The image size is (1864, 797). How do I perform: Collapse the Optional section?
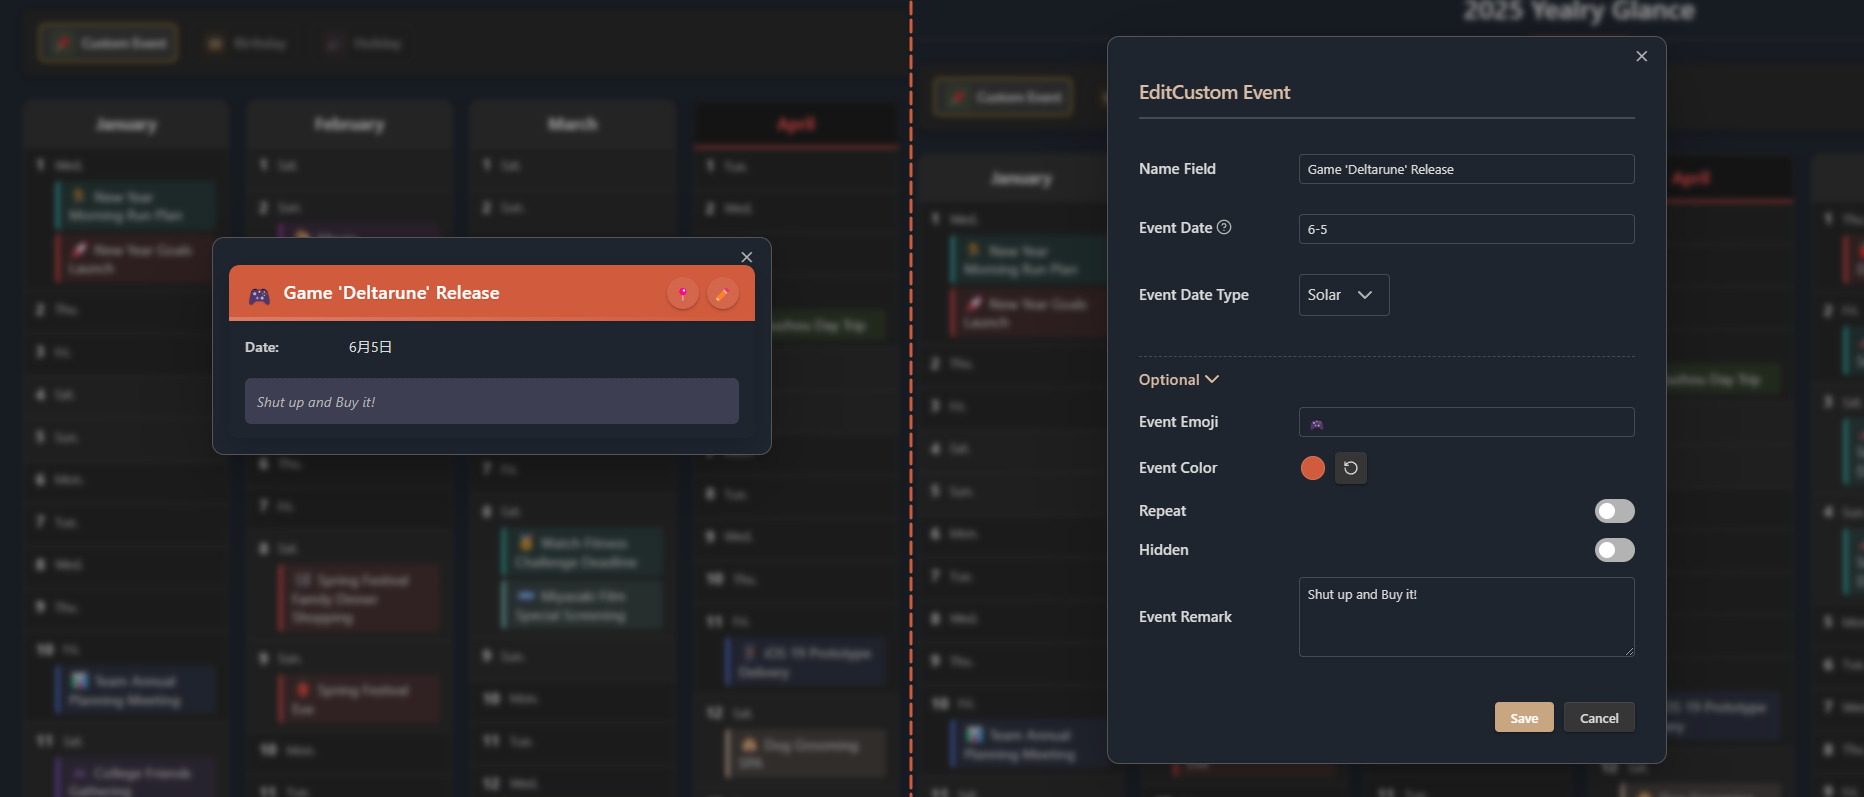click(1178, 380)
